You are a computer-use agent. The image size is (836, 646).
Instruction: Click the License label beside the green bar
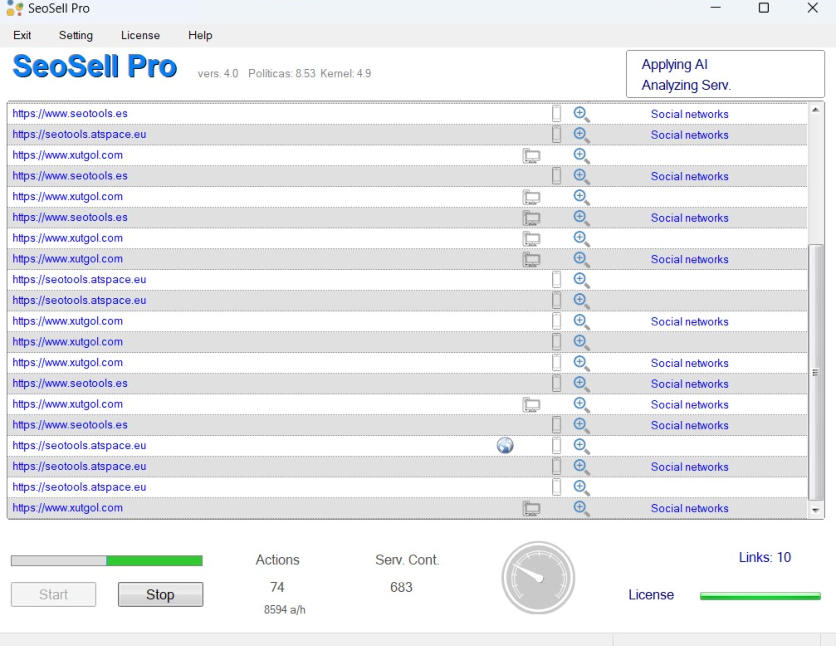coord(651,595)
